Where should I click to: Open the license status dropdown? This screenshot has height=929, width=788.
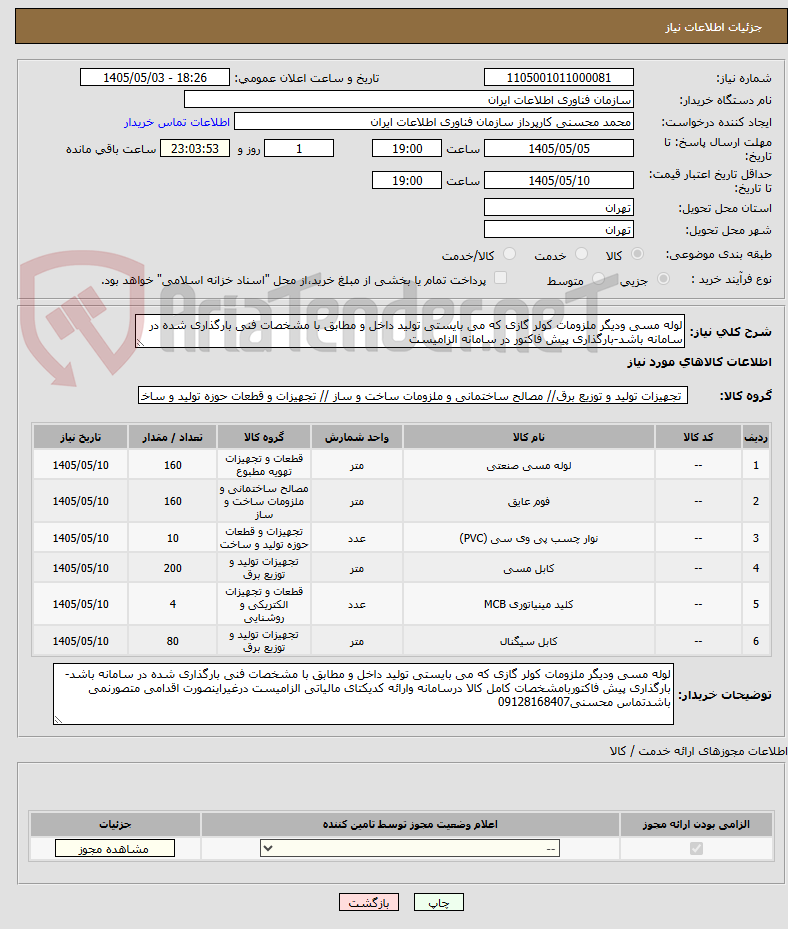(x=409, y=848)
